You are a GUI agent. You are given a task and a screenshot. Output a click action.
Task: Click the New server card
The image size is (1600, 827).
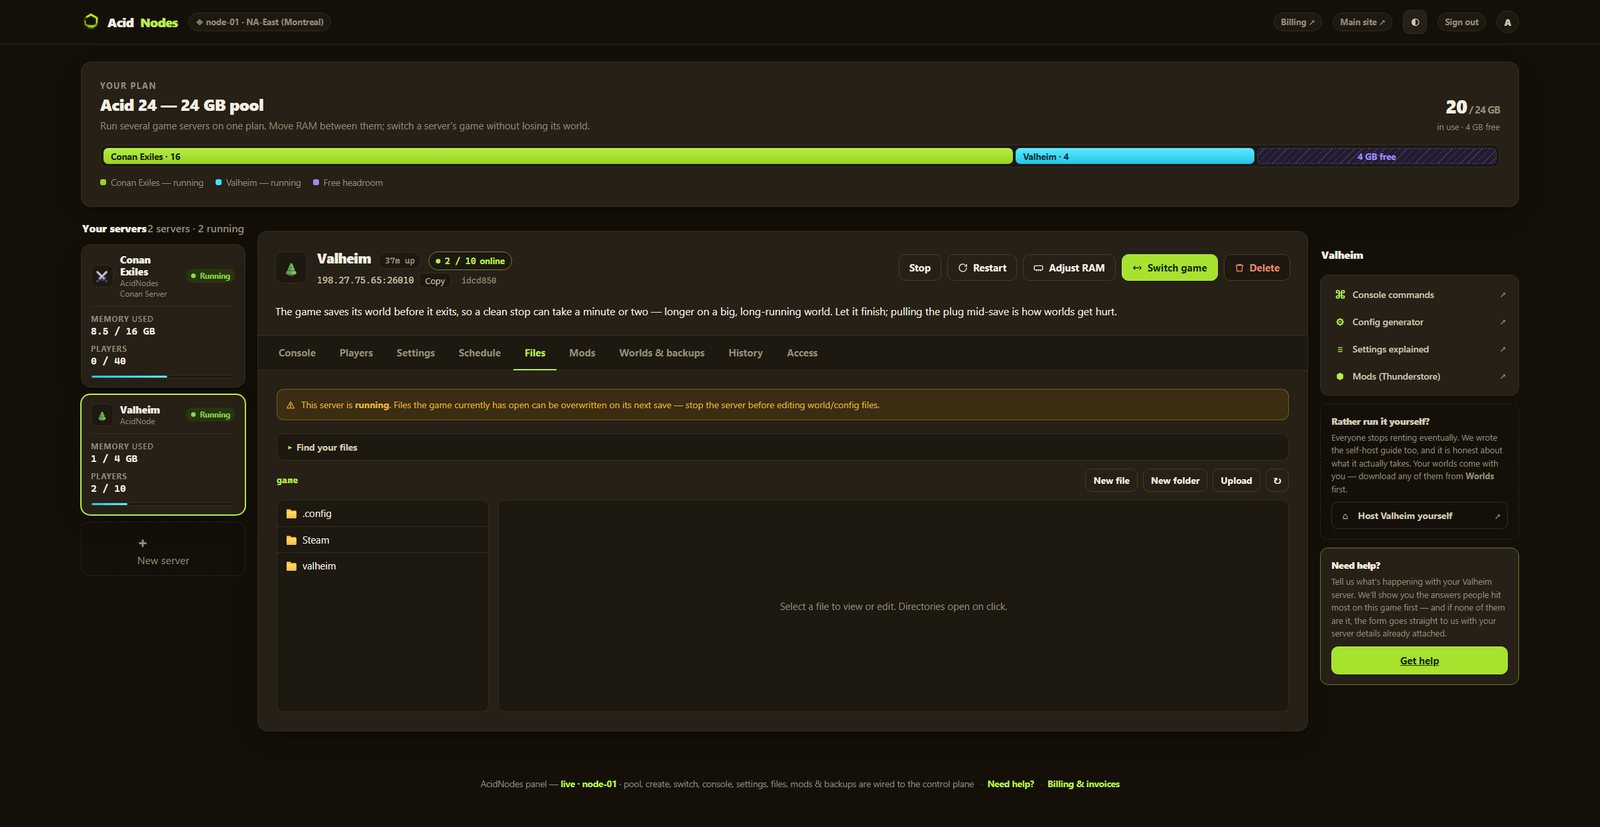(x=163, y=549)
